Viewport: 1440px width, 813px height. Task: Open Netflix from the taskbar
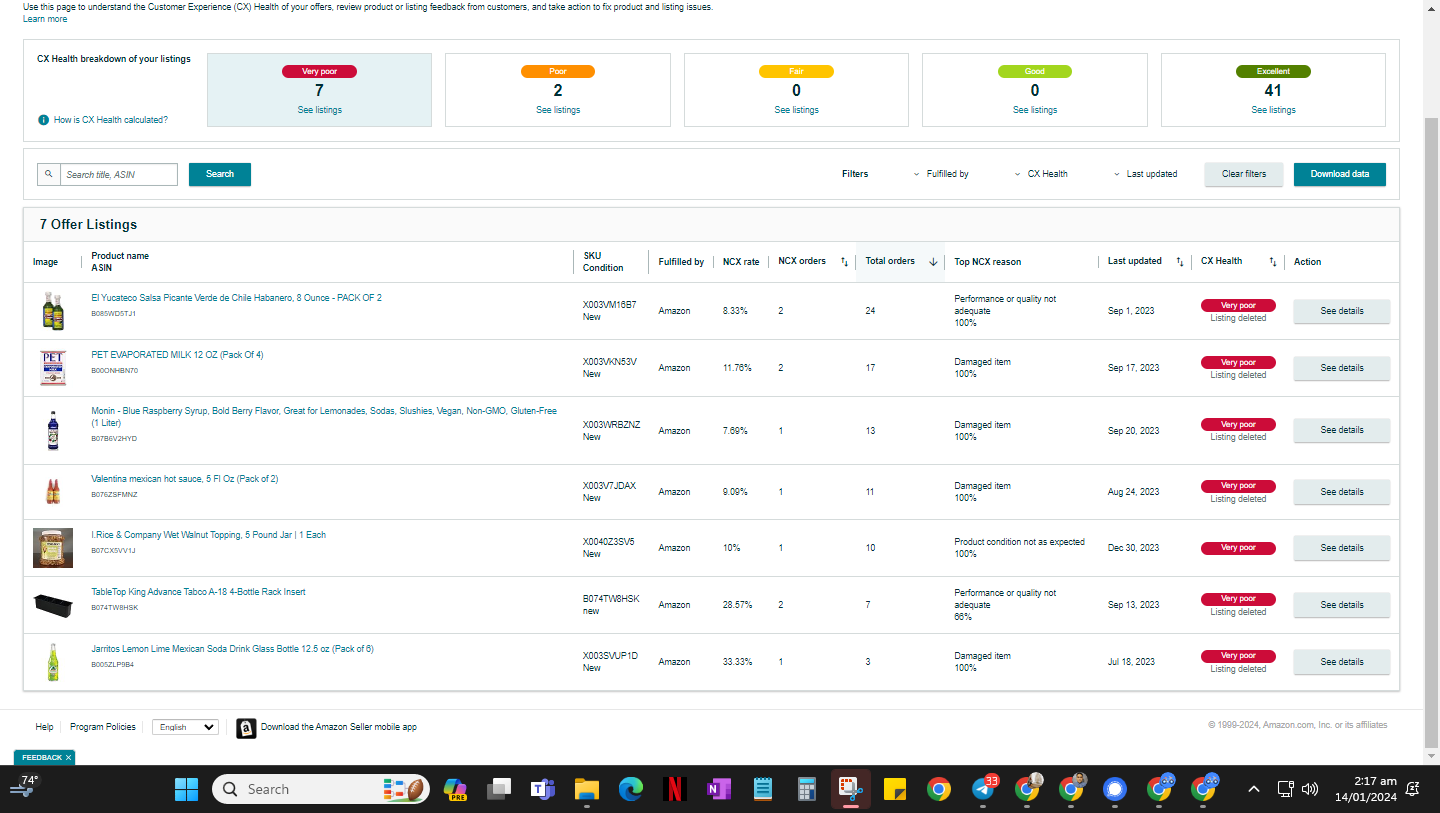coord(675,789)
